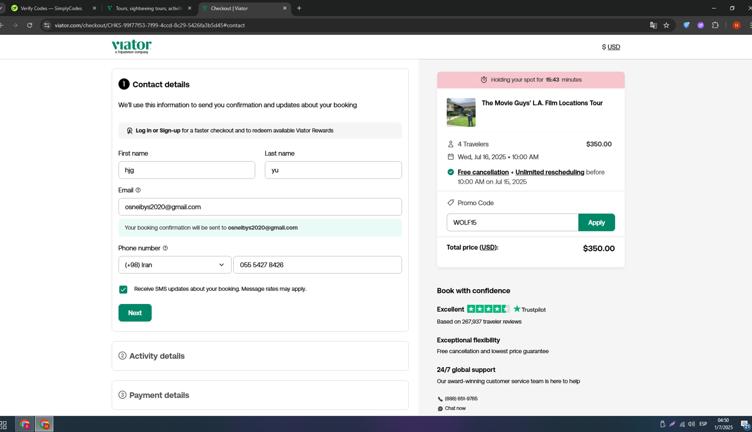Click the timer icon in the holding spot banner
752x432 pixels.
tap(483, 80)
